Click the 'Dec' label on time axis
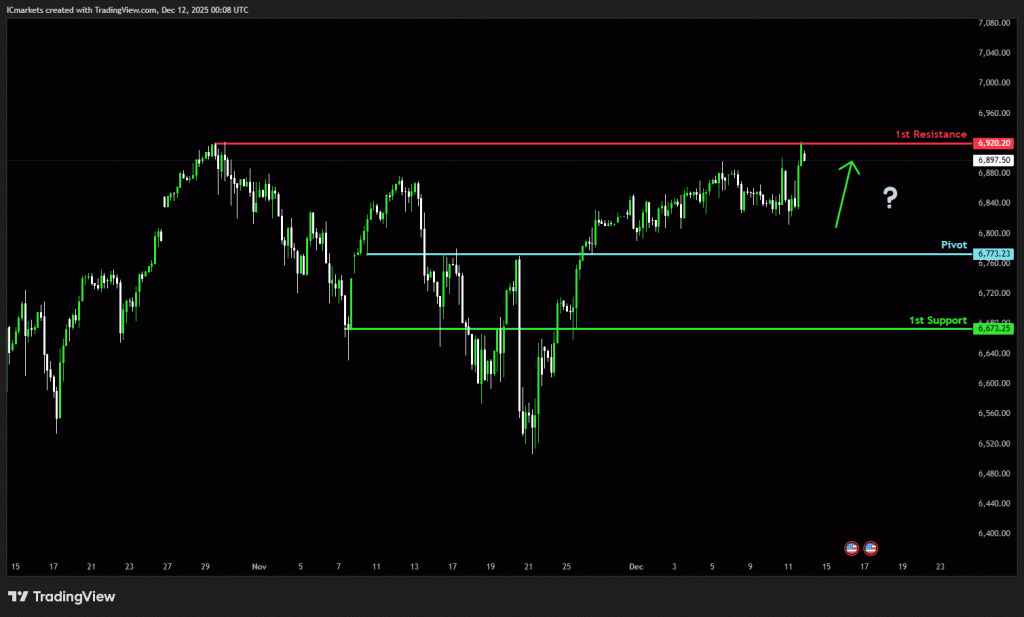 click(x=636, y=566)
